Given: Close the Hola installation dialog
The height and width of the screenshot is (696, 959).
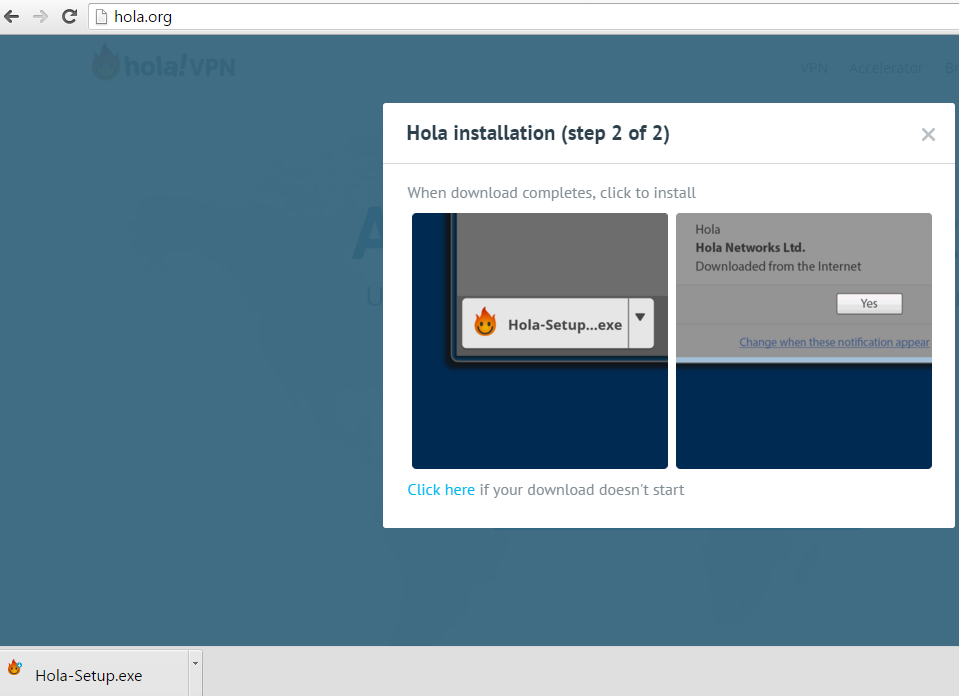Looking at the screenshot, I should click(x=928, y=135).
